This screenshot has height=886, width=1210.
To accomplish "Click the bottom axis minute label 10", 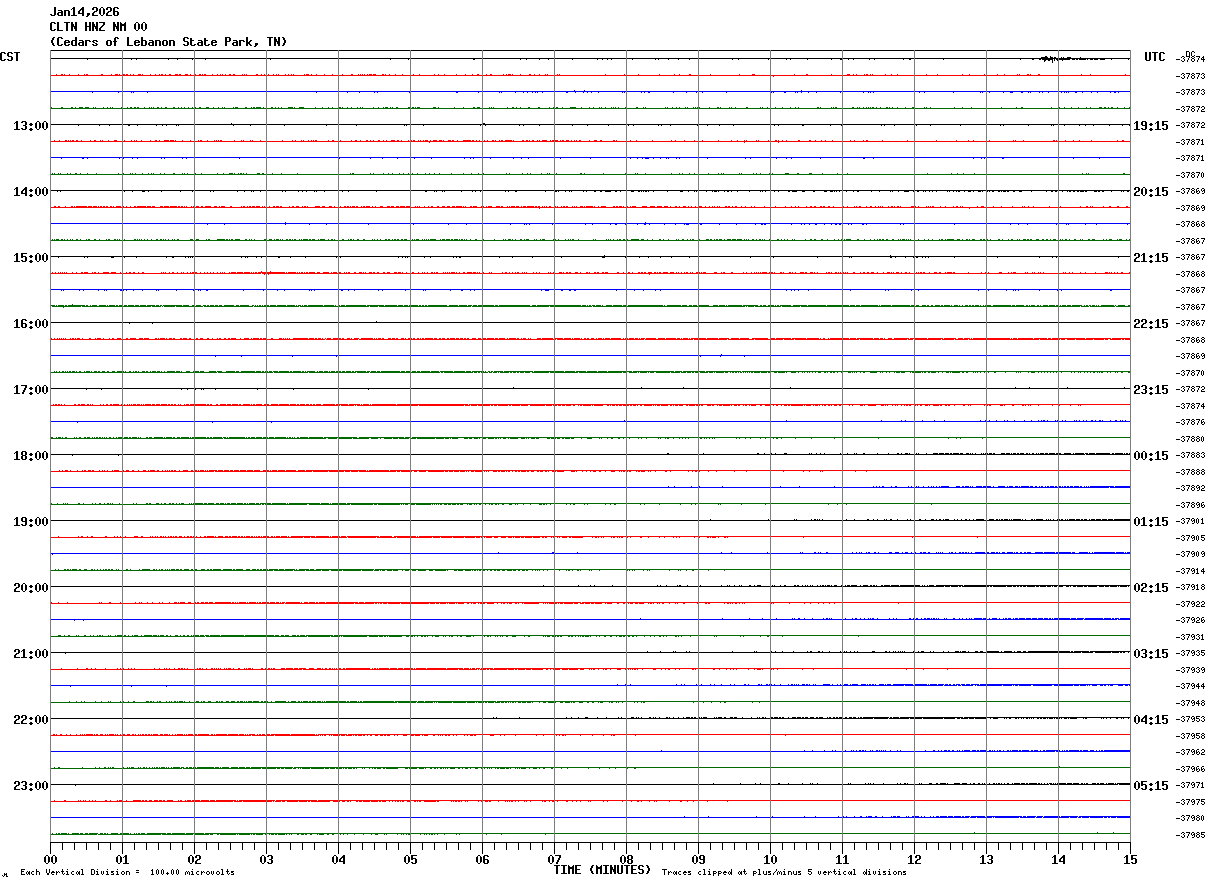I will [771, 859].
